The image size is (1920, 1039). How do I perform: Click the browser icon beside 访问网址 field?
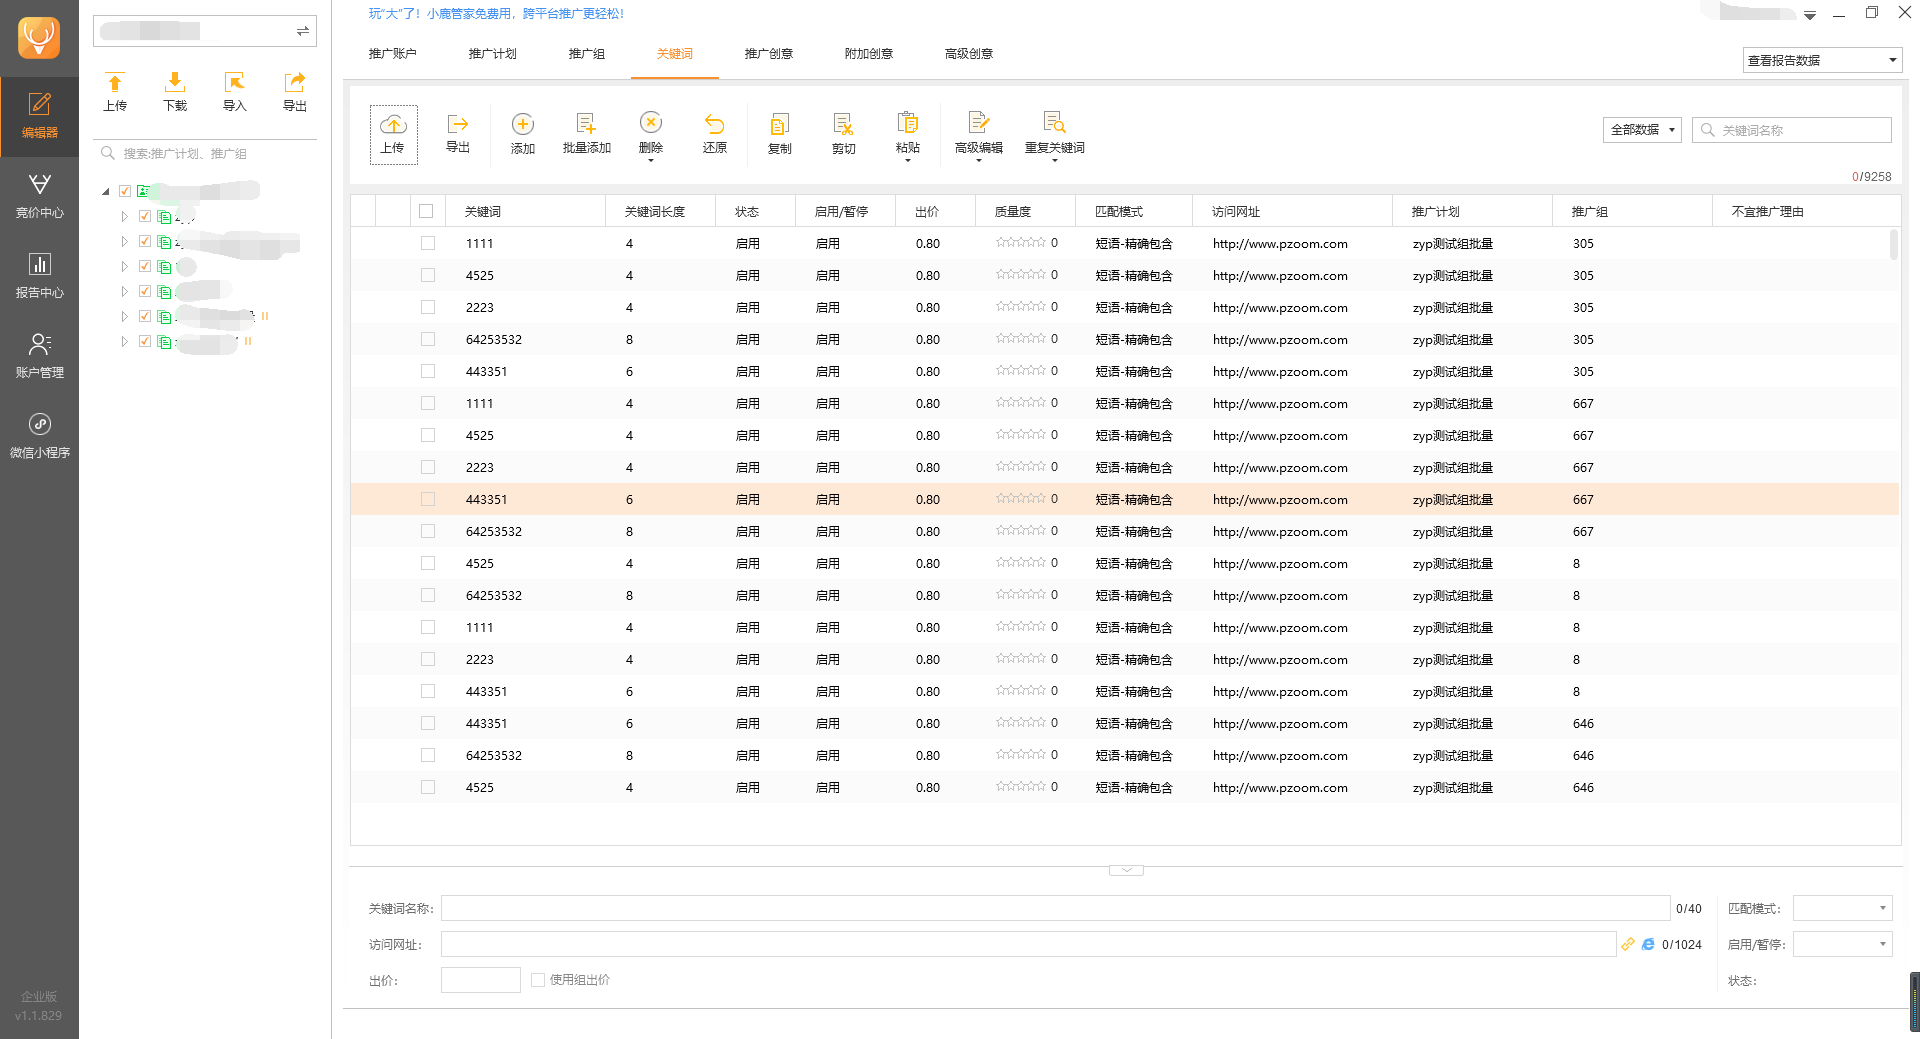click(x=1648, y=944)
